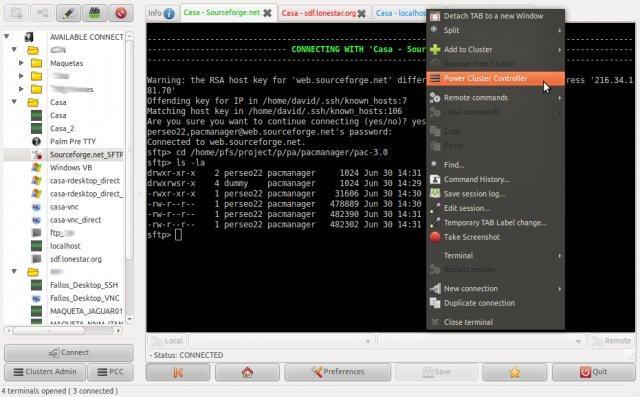Screen dimensions: 640x397
Task: Select localhost connection in tree
Action: pos(65,246)
